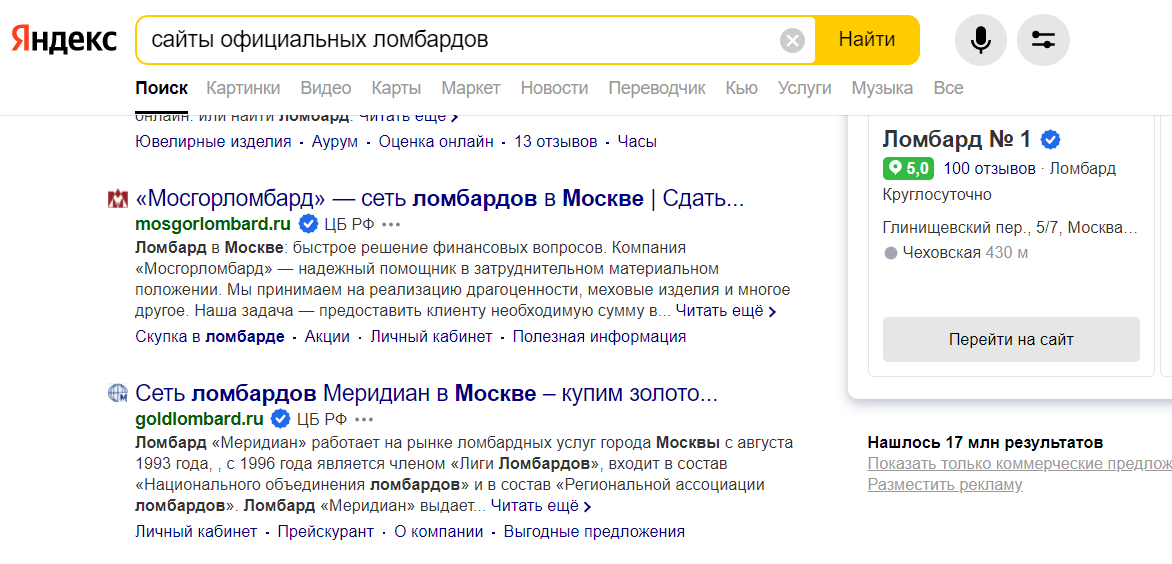
Task: Click the Меридиан site favicon
Action: coord(119,393)
